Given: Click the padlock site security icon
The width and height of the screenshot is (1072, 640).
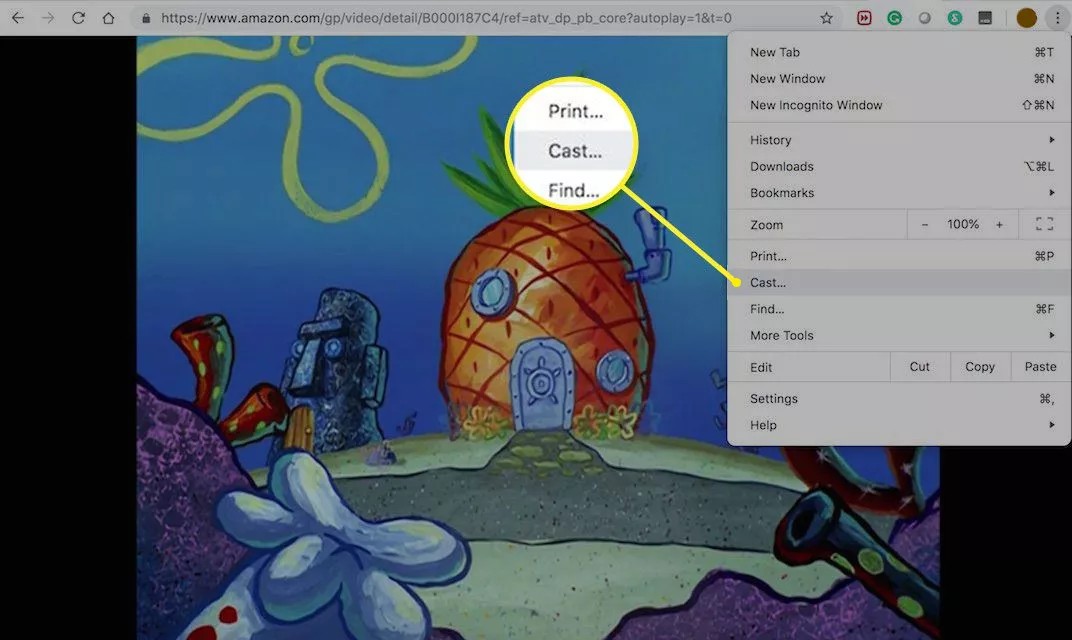Looking at the screenshot, I should coord(147,18).
